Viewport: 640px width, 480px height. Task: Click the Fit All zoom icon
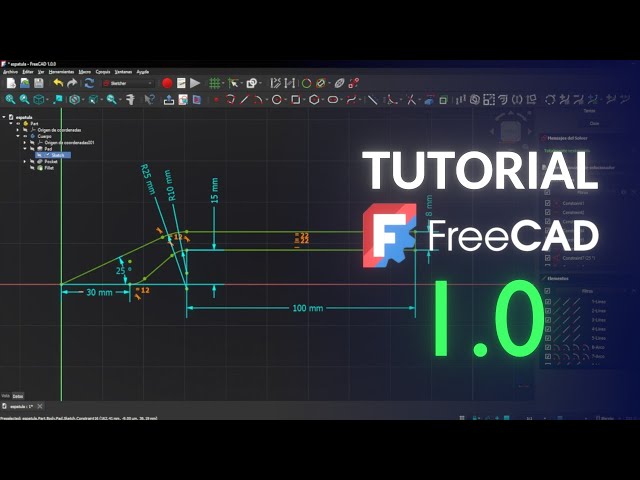[10, 99]
